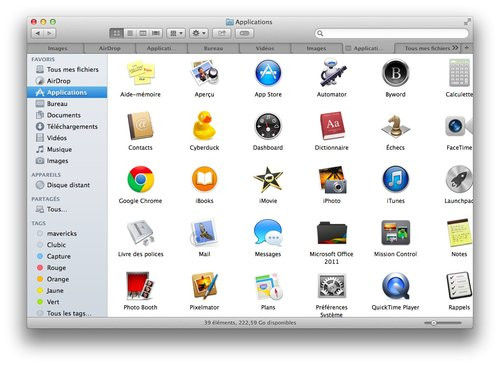Open the gear action menu dropdown
Image resolution: width=500 pixels, height=366 pixels.
click(x=199, y=33)
